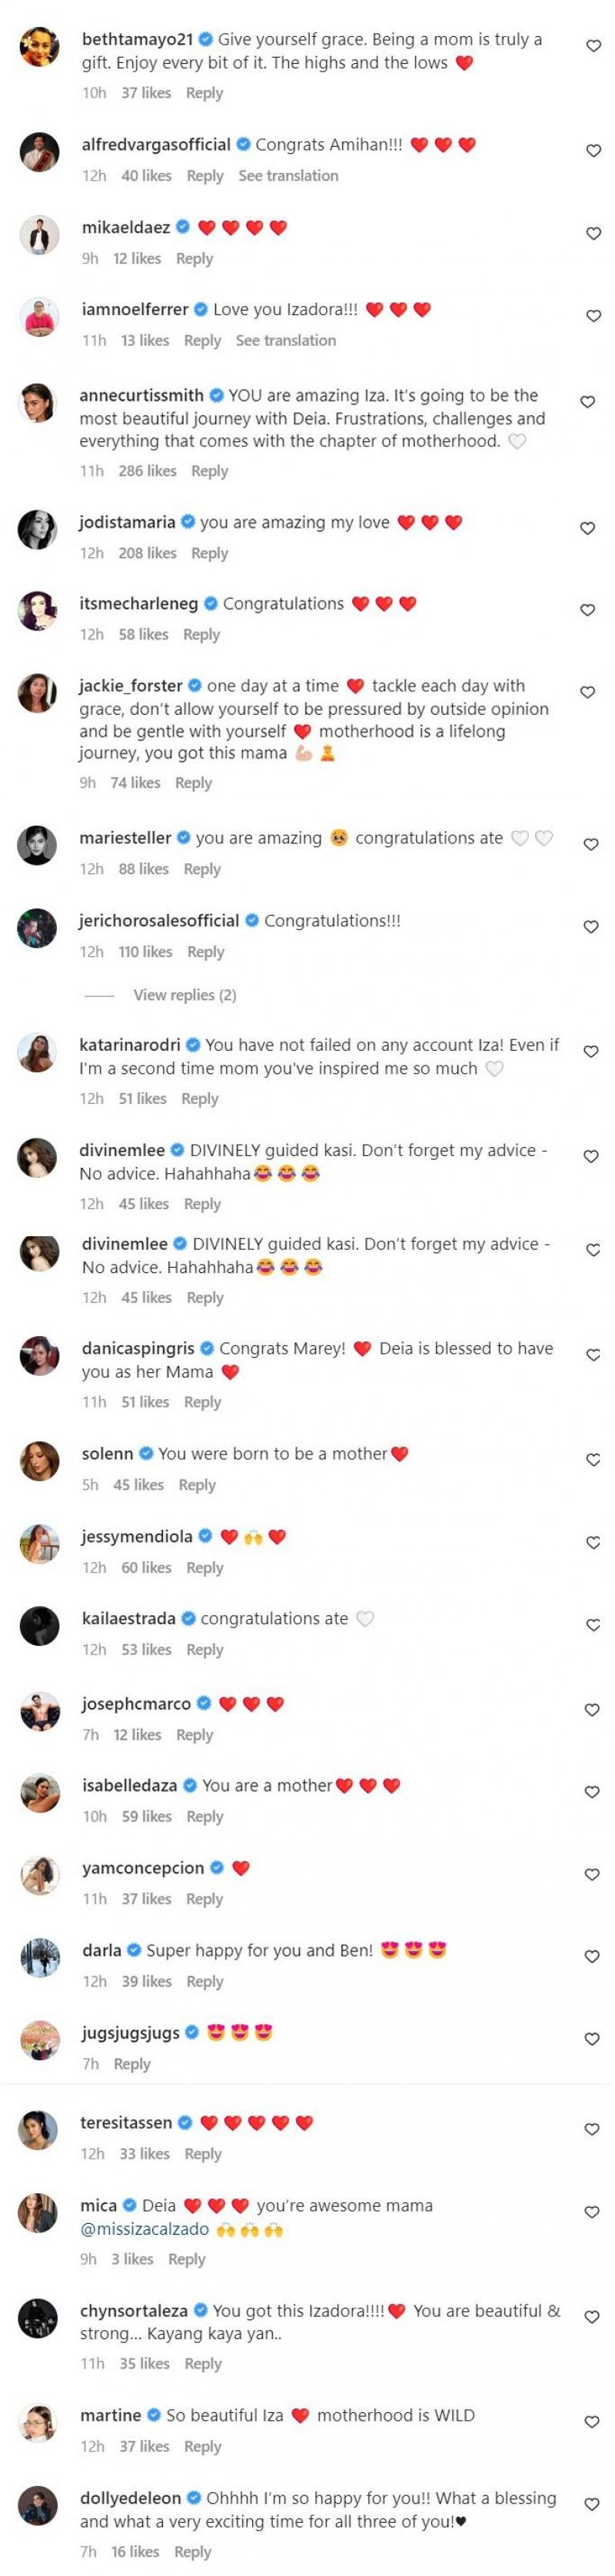Like bethtamayo21's comment with the heart
The width and height of the screenshot is (615, 2576).
pyautogui.click(x=593, y=46)
